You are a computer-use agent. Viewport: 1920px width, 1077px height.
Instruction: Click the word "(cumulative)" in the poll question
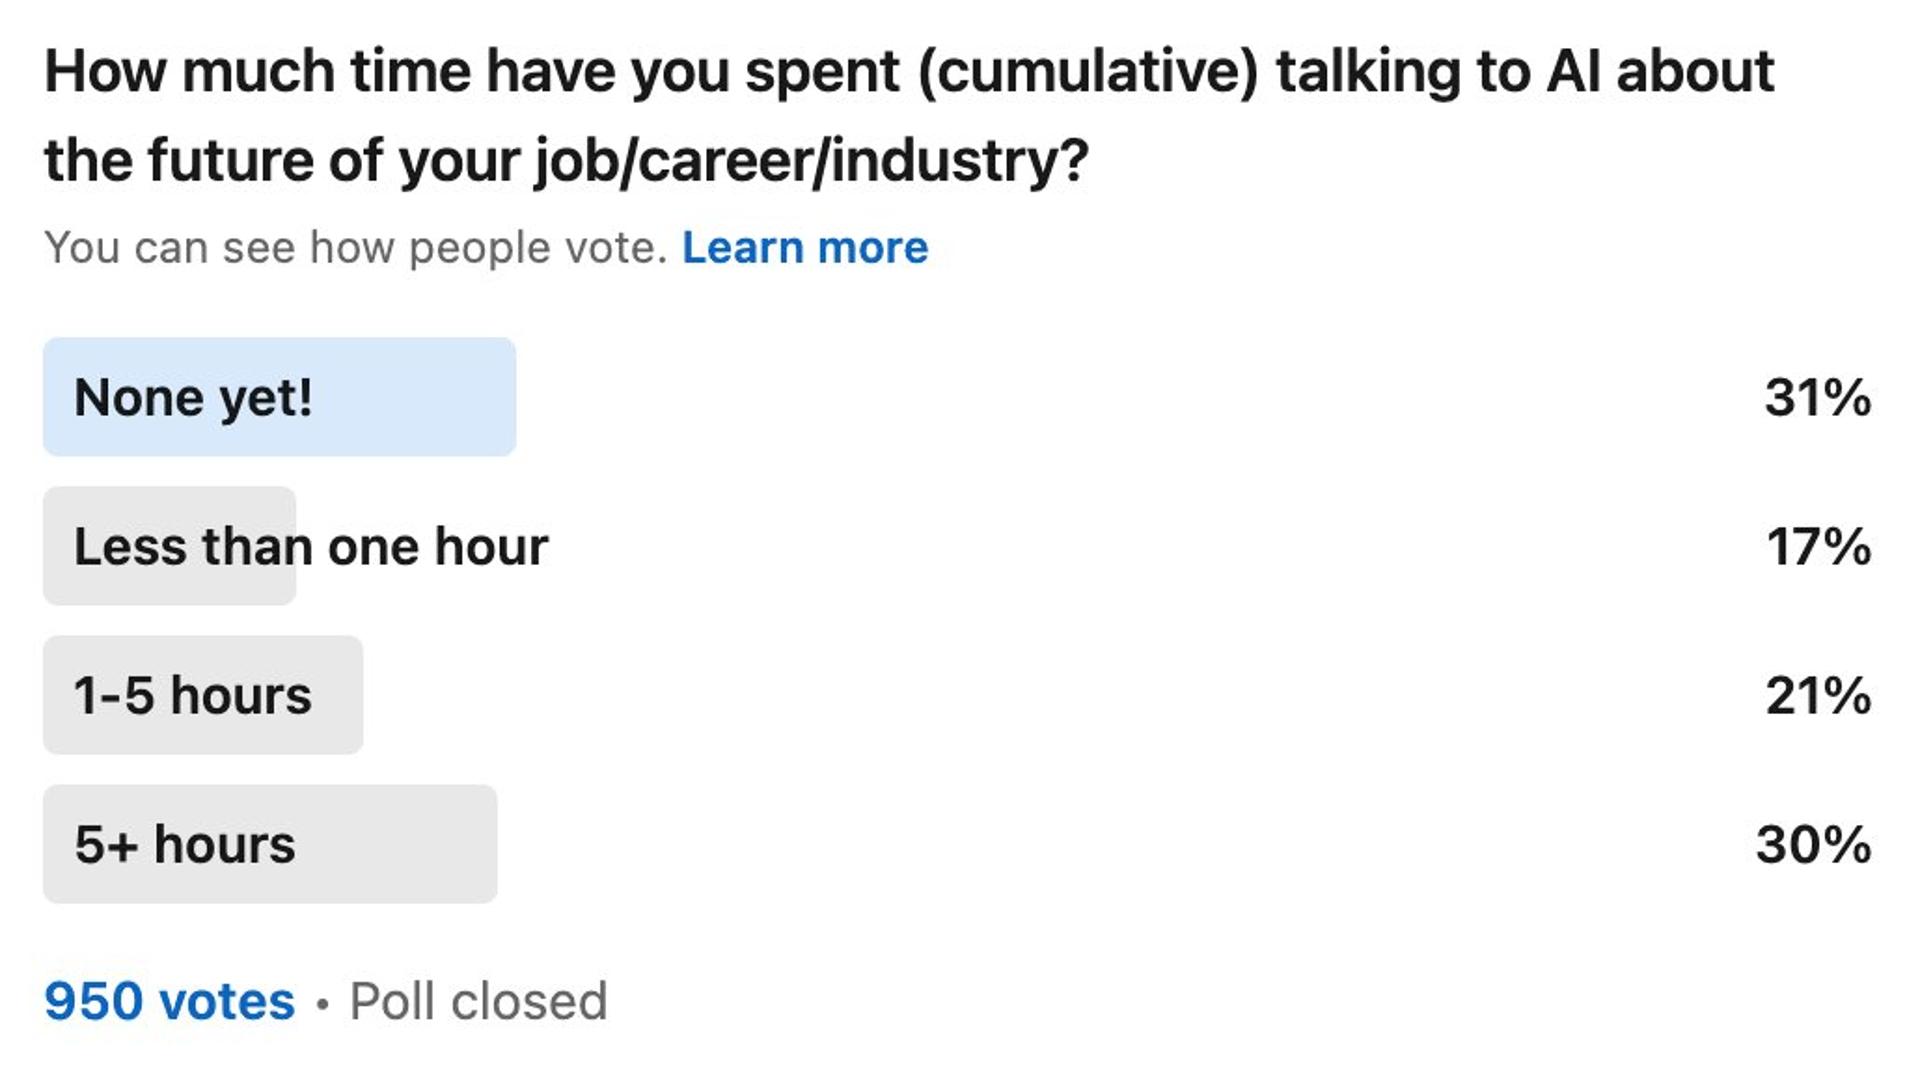point(1087,72)
